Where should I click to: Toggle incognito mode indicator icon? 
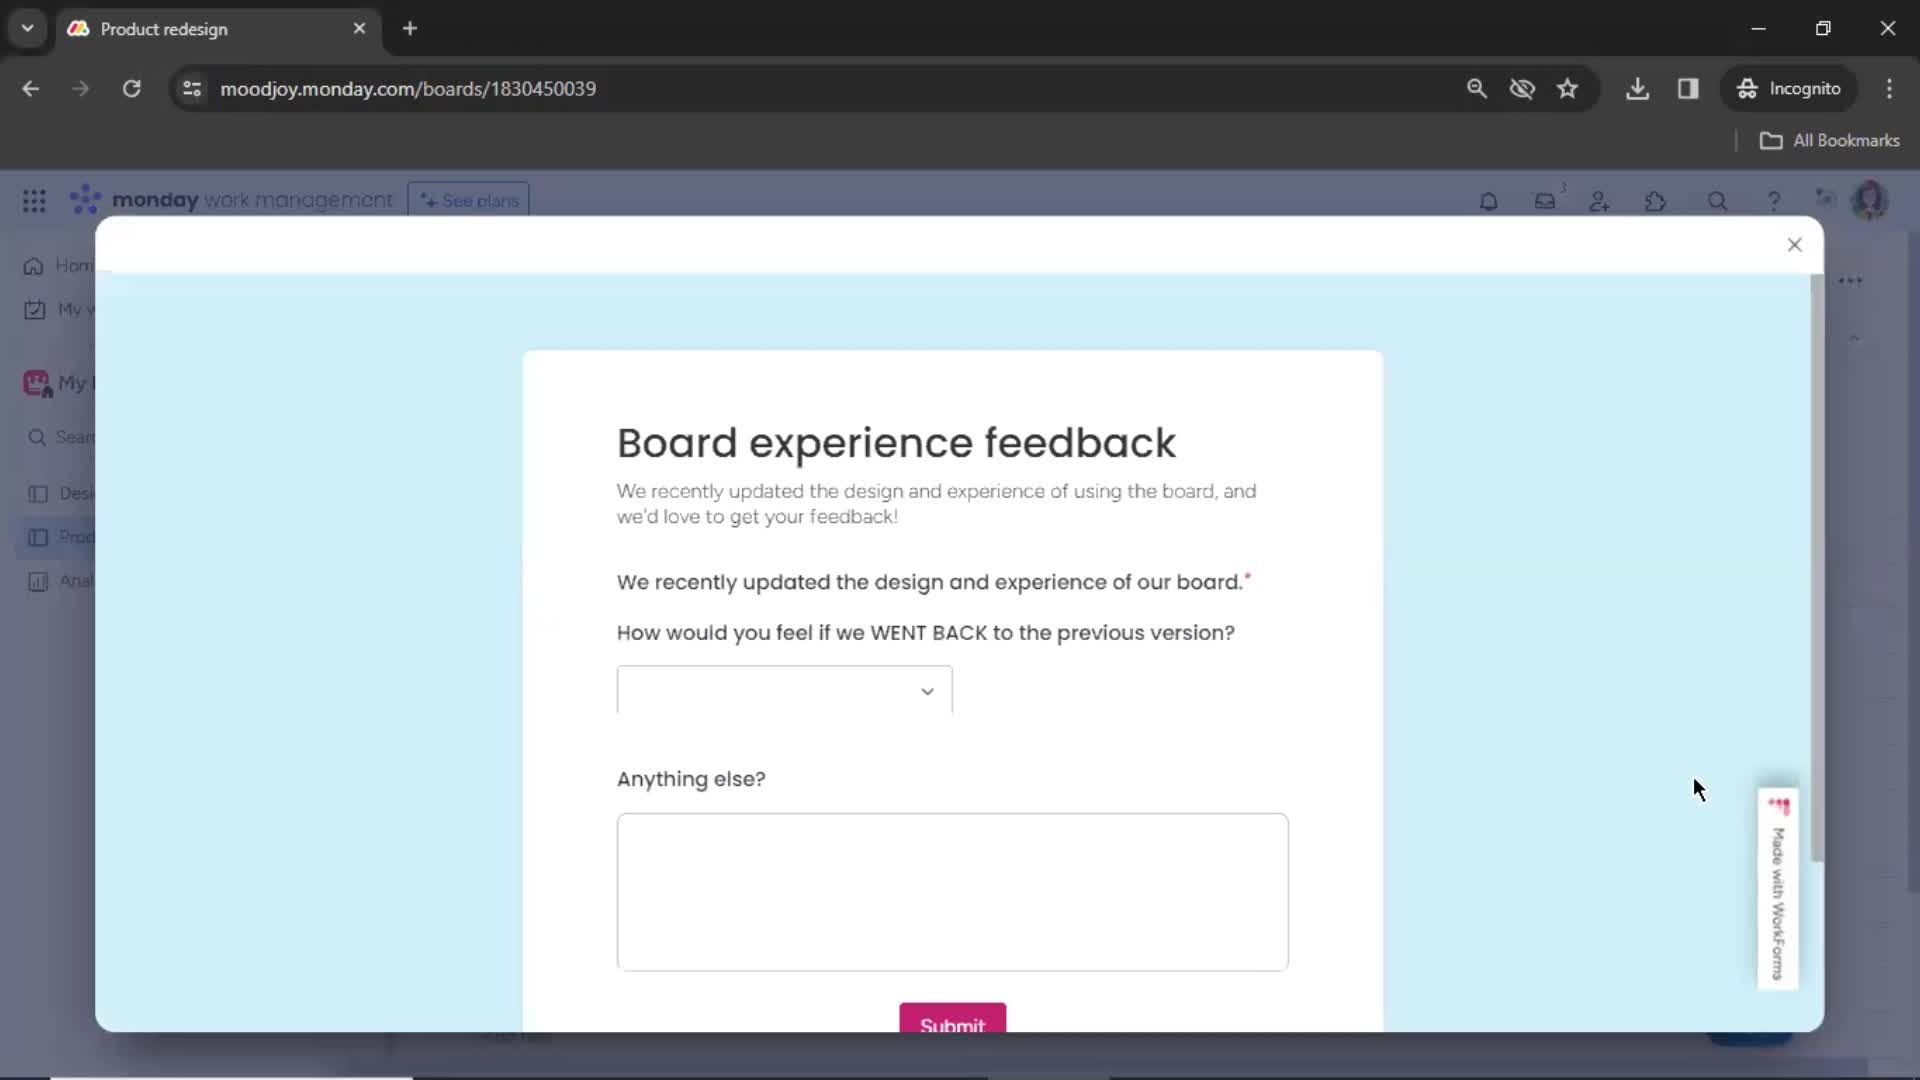pos(1746,88)
